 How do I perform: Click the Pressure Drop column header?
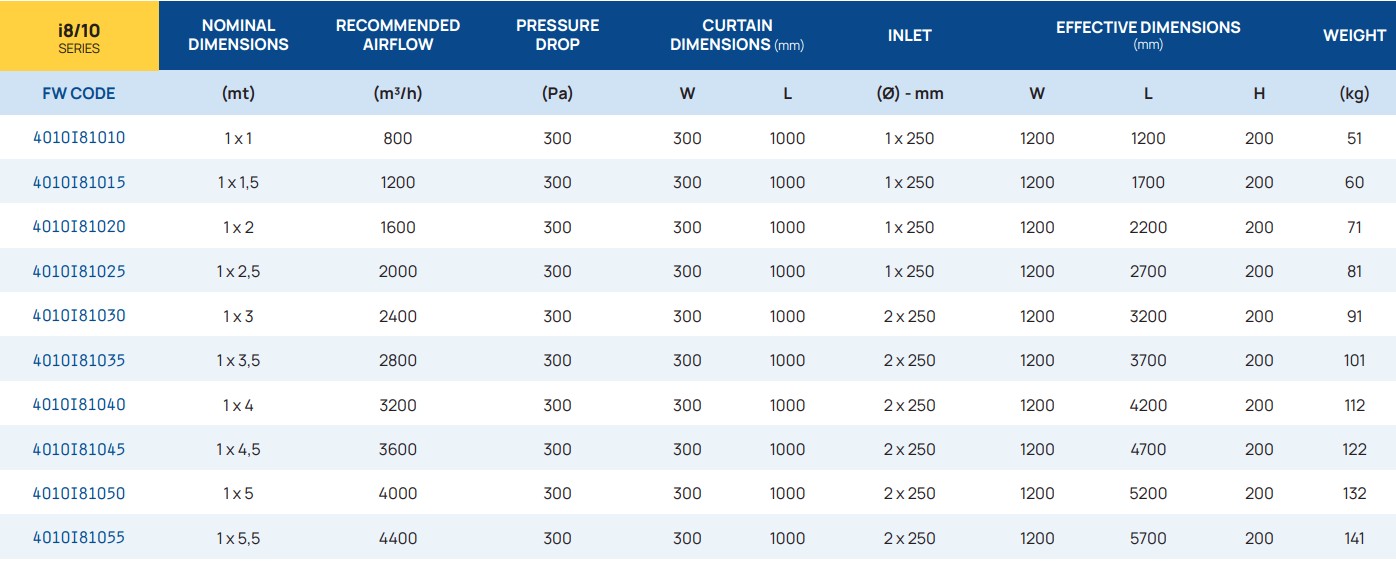point(556,35)
